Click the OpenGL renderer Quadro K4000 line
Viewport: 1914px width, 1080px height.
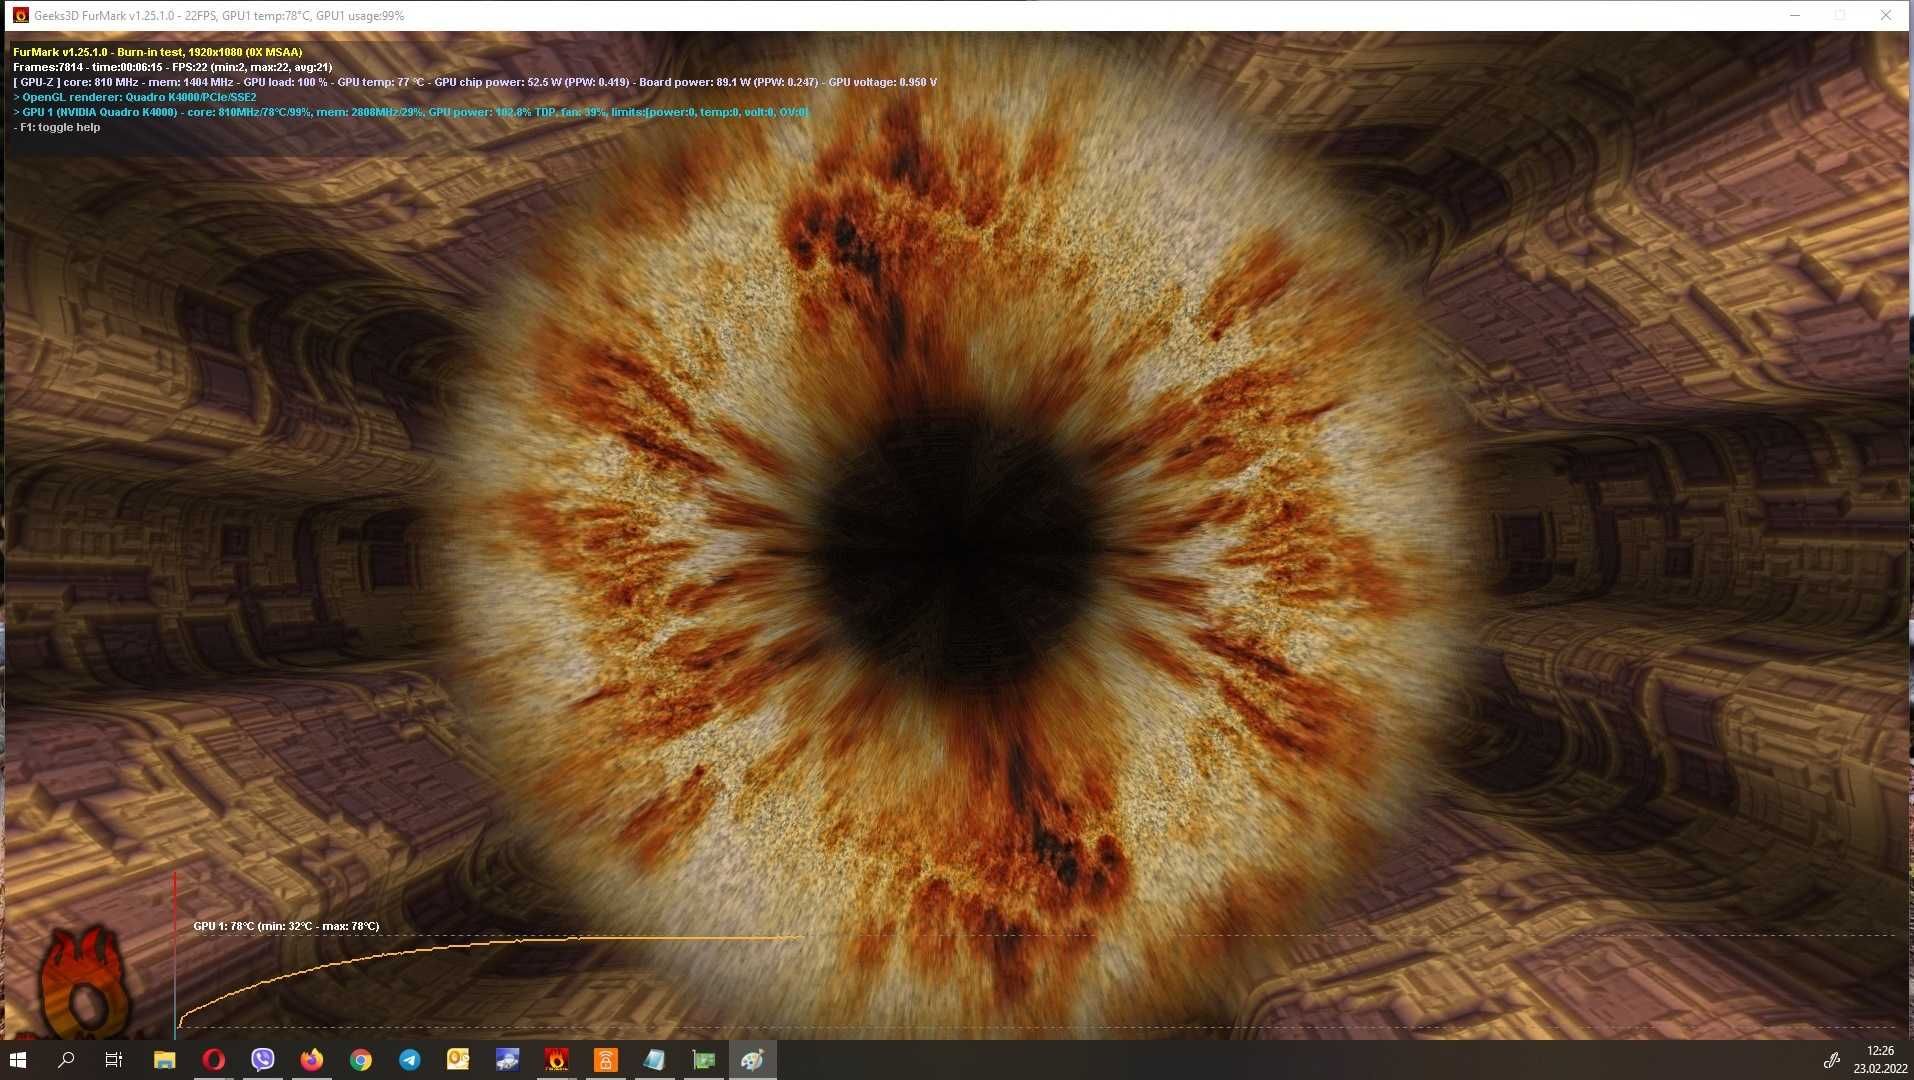[134, 97]
